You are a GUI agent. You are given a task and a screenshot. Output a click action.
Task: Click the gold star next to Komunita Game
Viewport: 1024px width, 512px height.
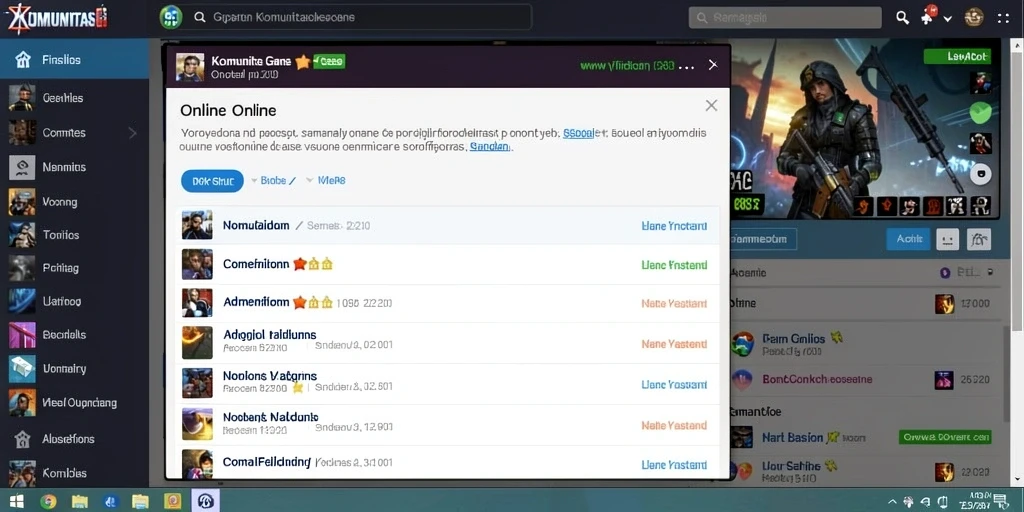tap(302, 62)
